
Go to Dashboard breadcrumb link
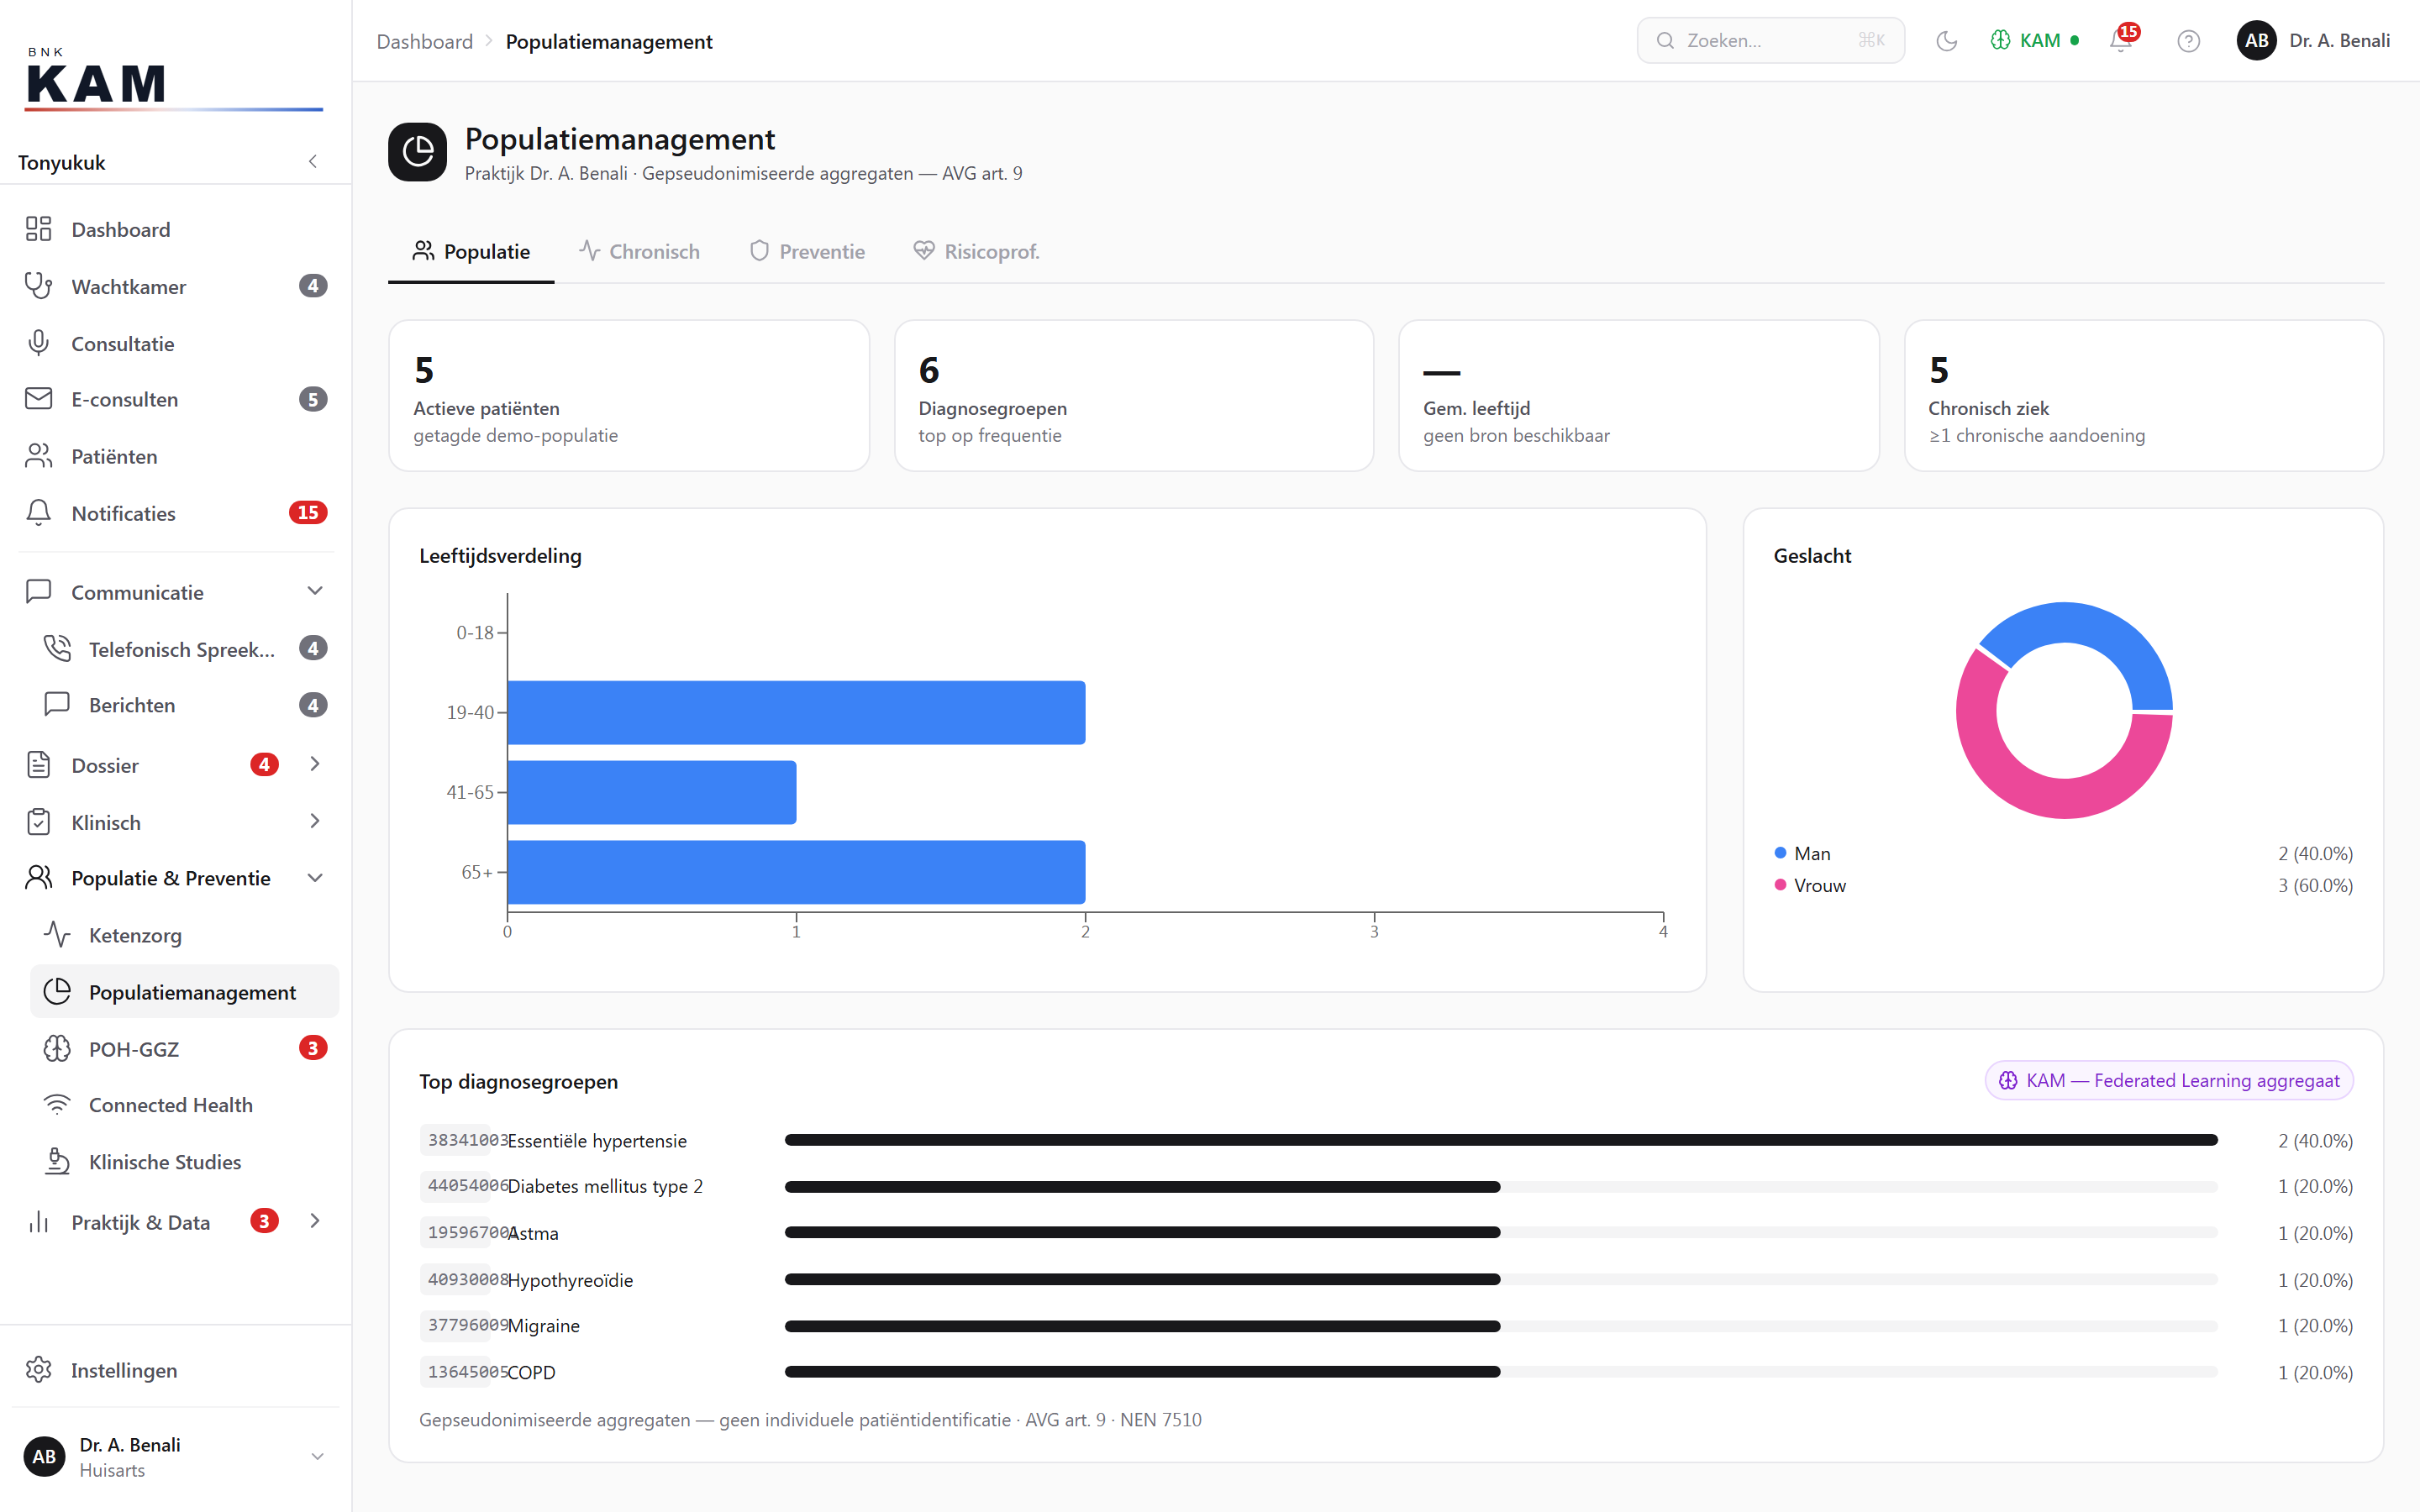pos(424,41)
